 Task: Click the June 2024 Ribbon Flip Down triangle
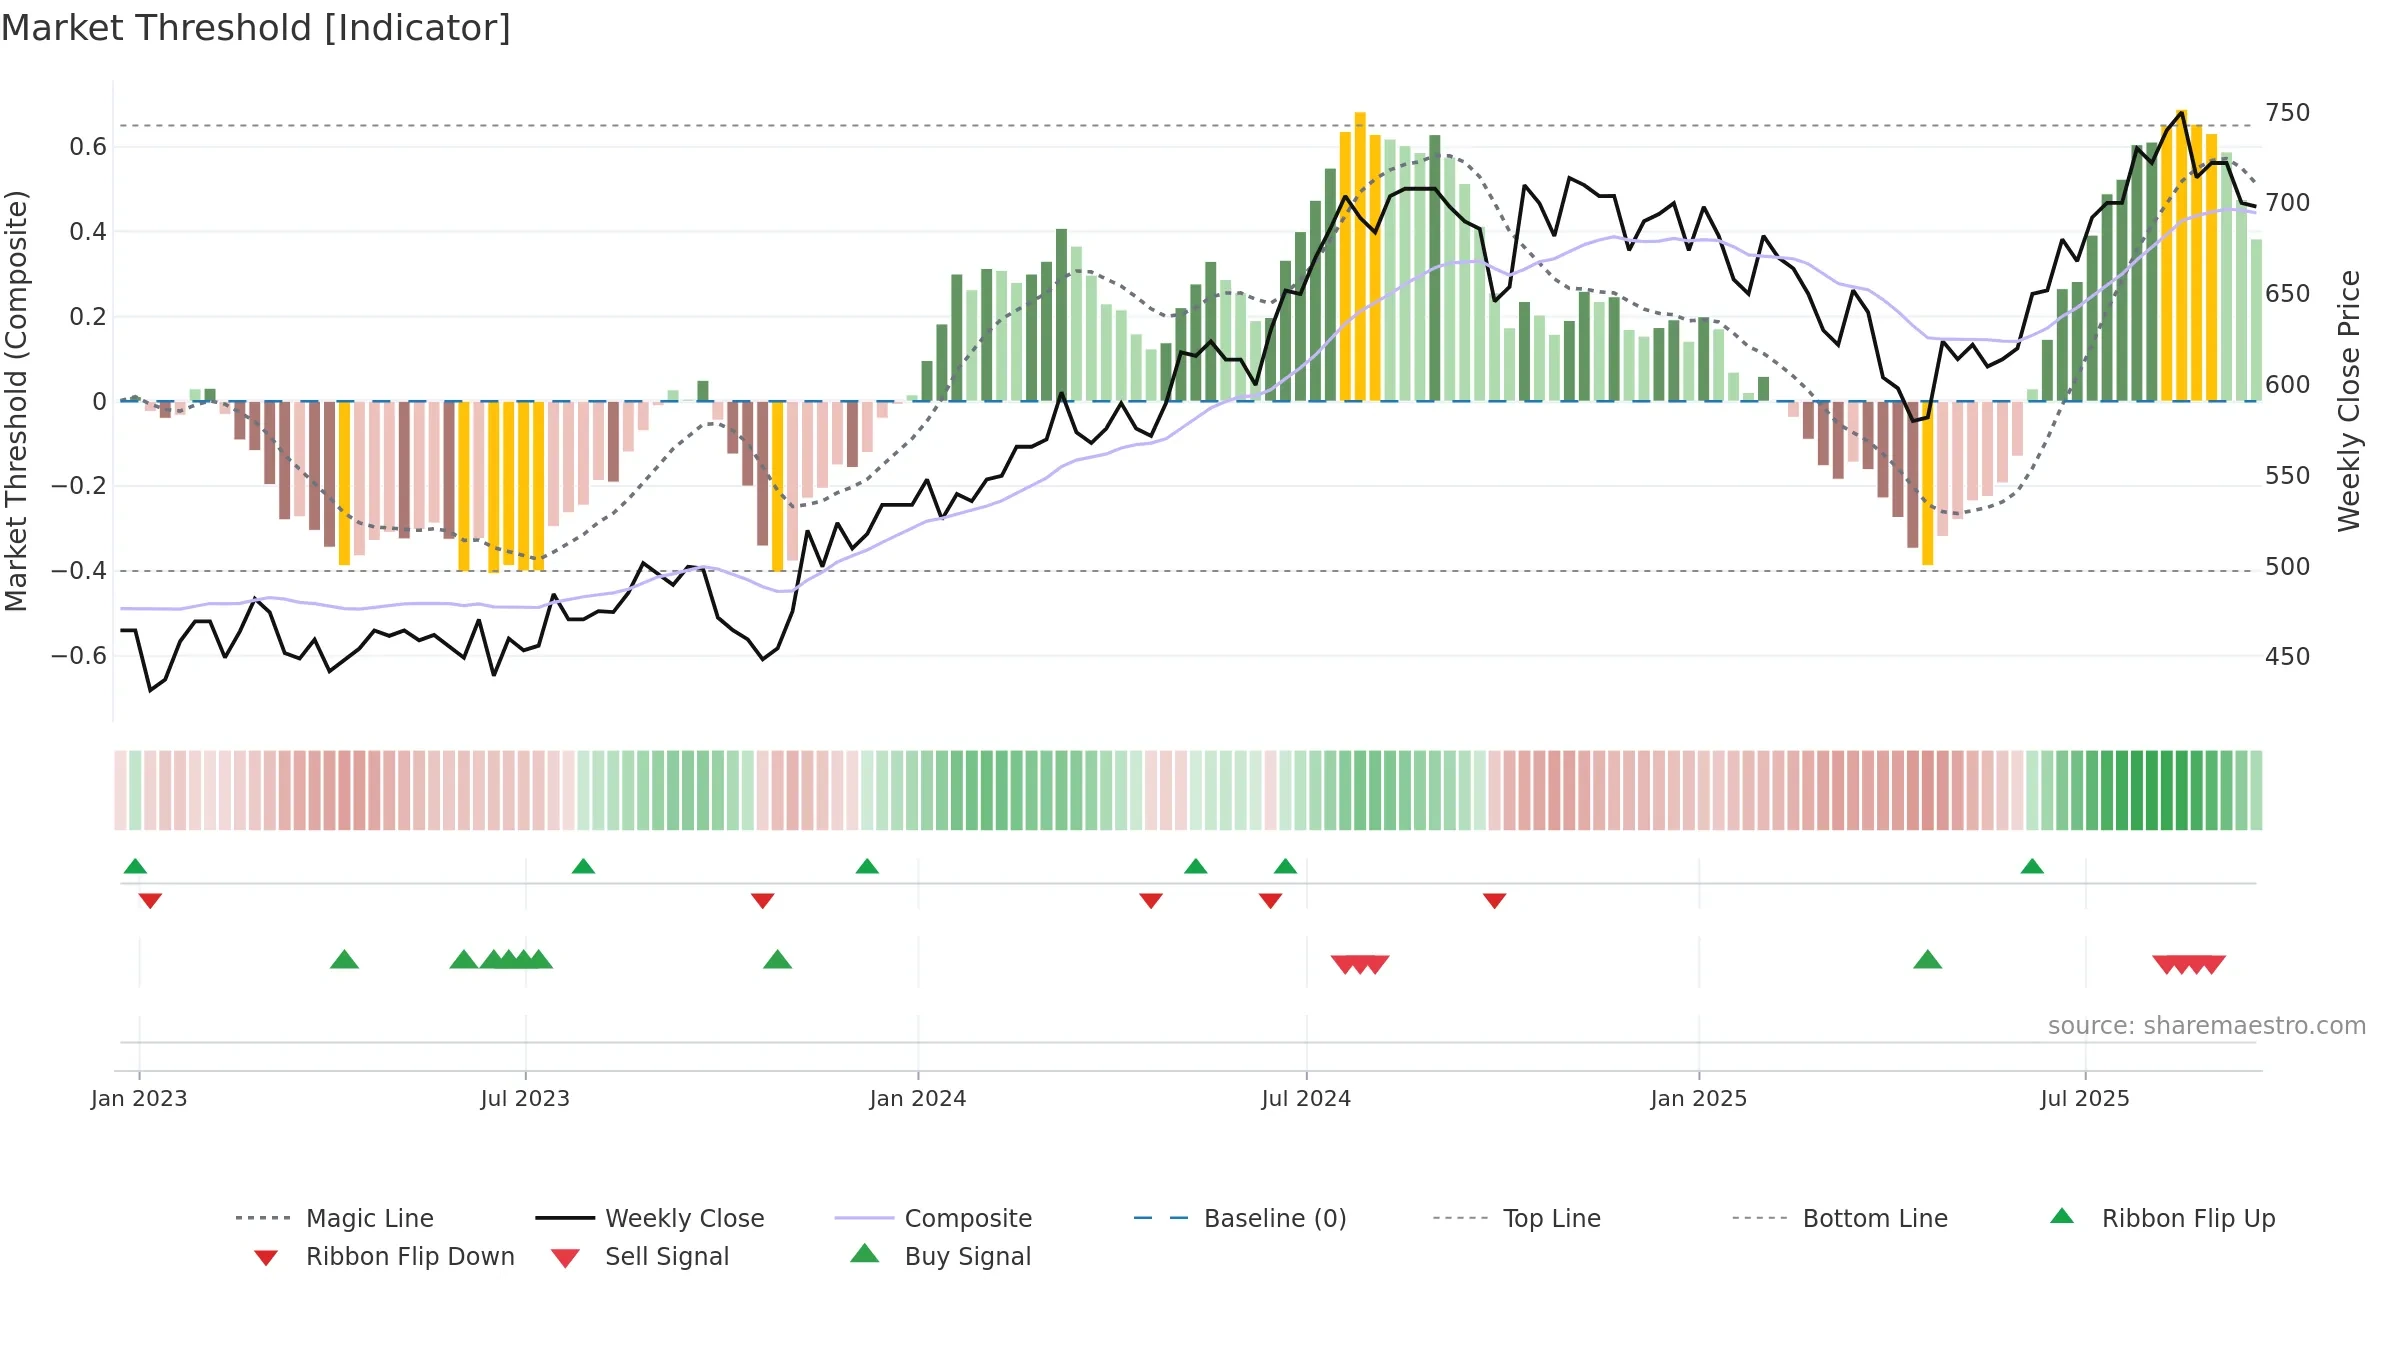pos(1270,901)
